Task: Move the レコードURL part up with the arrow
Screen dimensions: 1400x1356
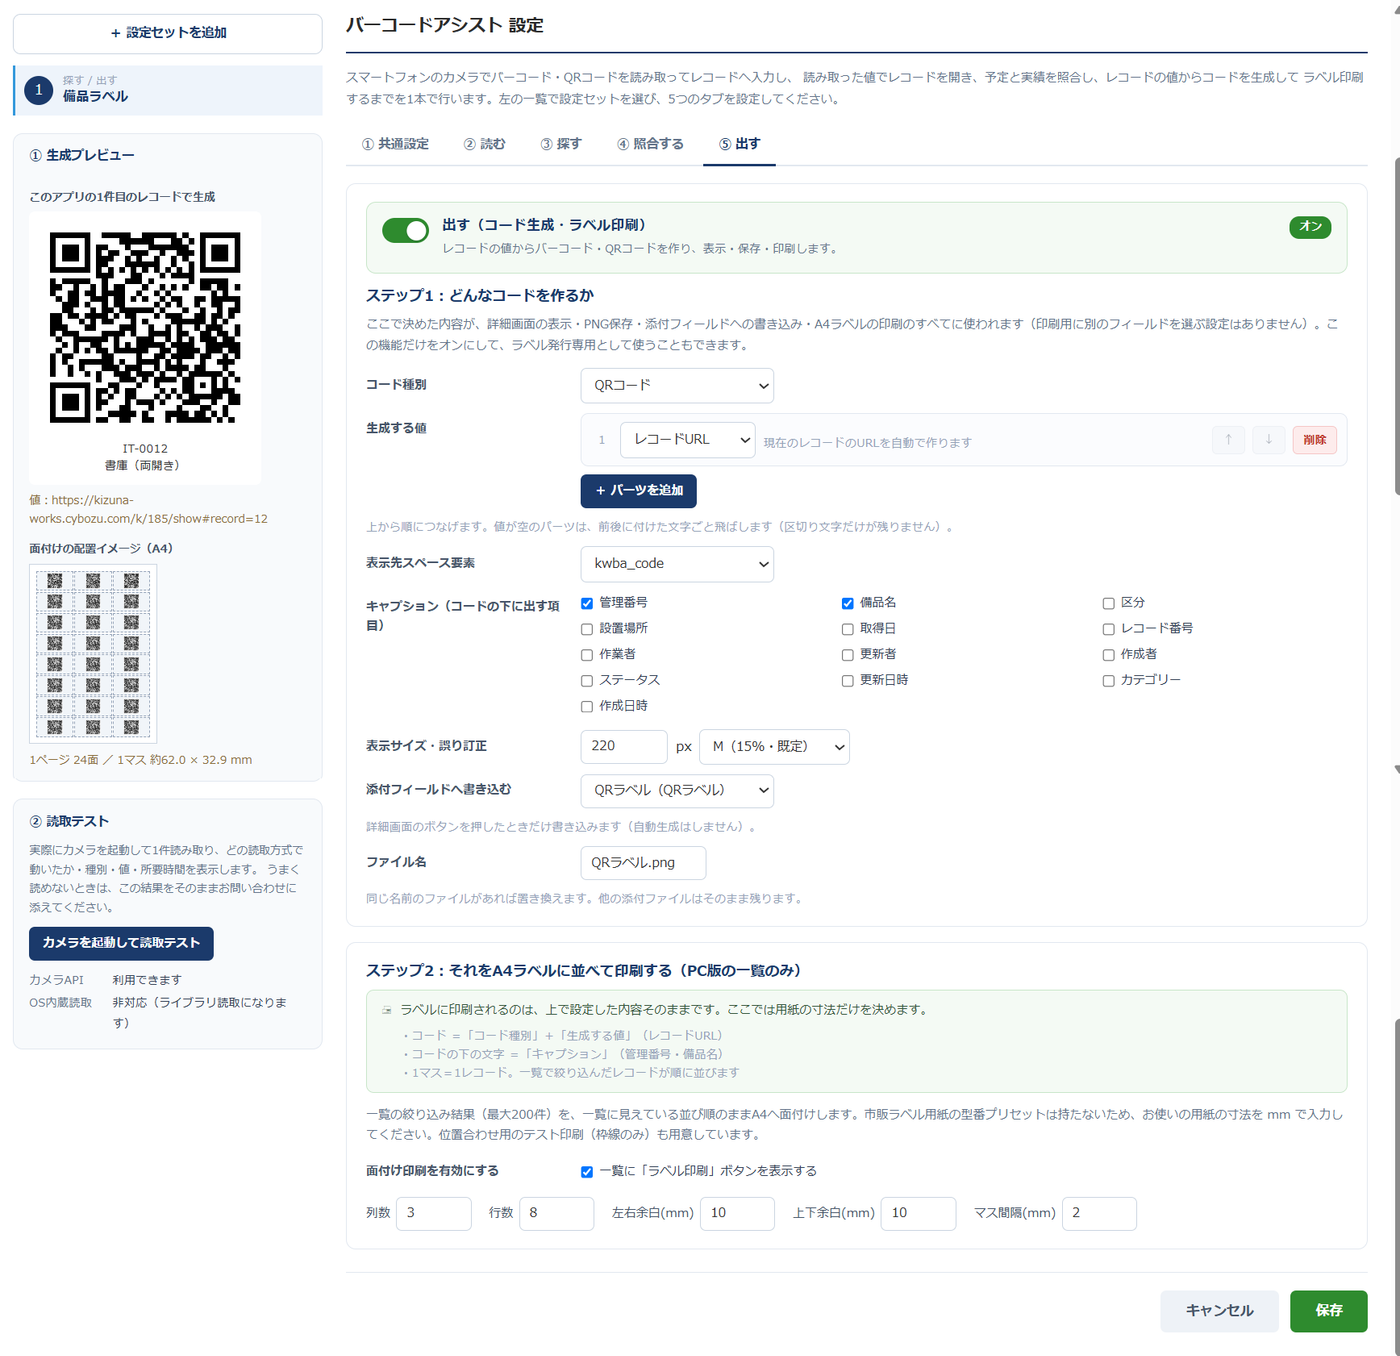Action: tap(1228, 440)
